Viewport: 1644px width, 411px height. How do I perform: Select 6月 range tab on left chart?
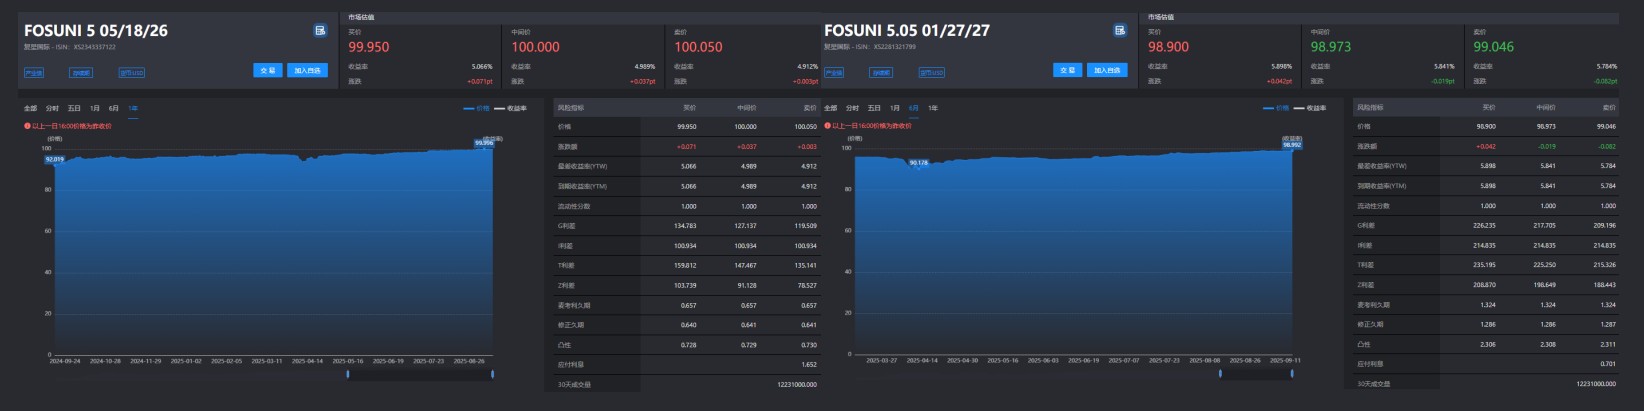pyautogui.click(x=114, y=108)
